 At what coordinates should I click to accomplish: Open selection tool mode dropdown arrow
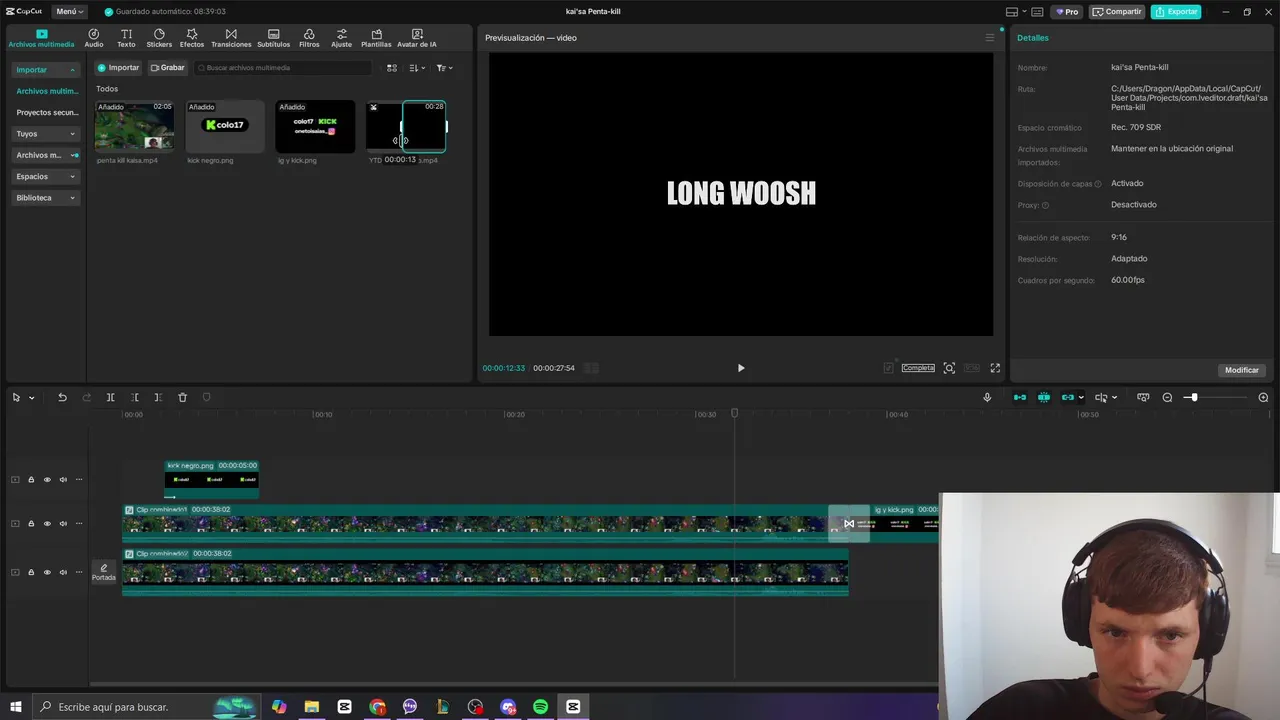pyautogui.click(x=32, y=398)
